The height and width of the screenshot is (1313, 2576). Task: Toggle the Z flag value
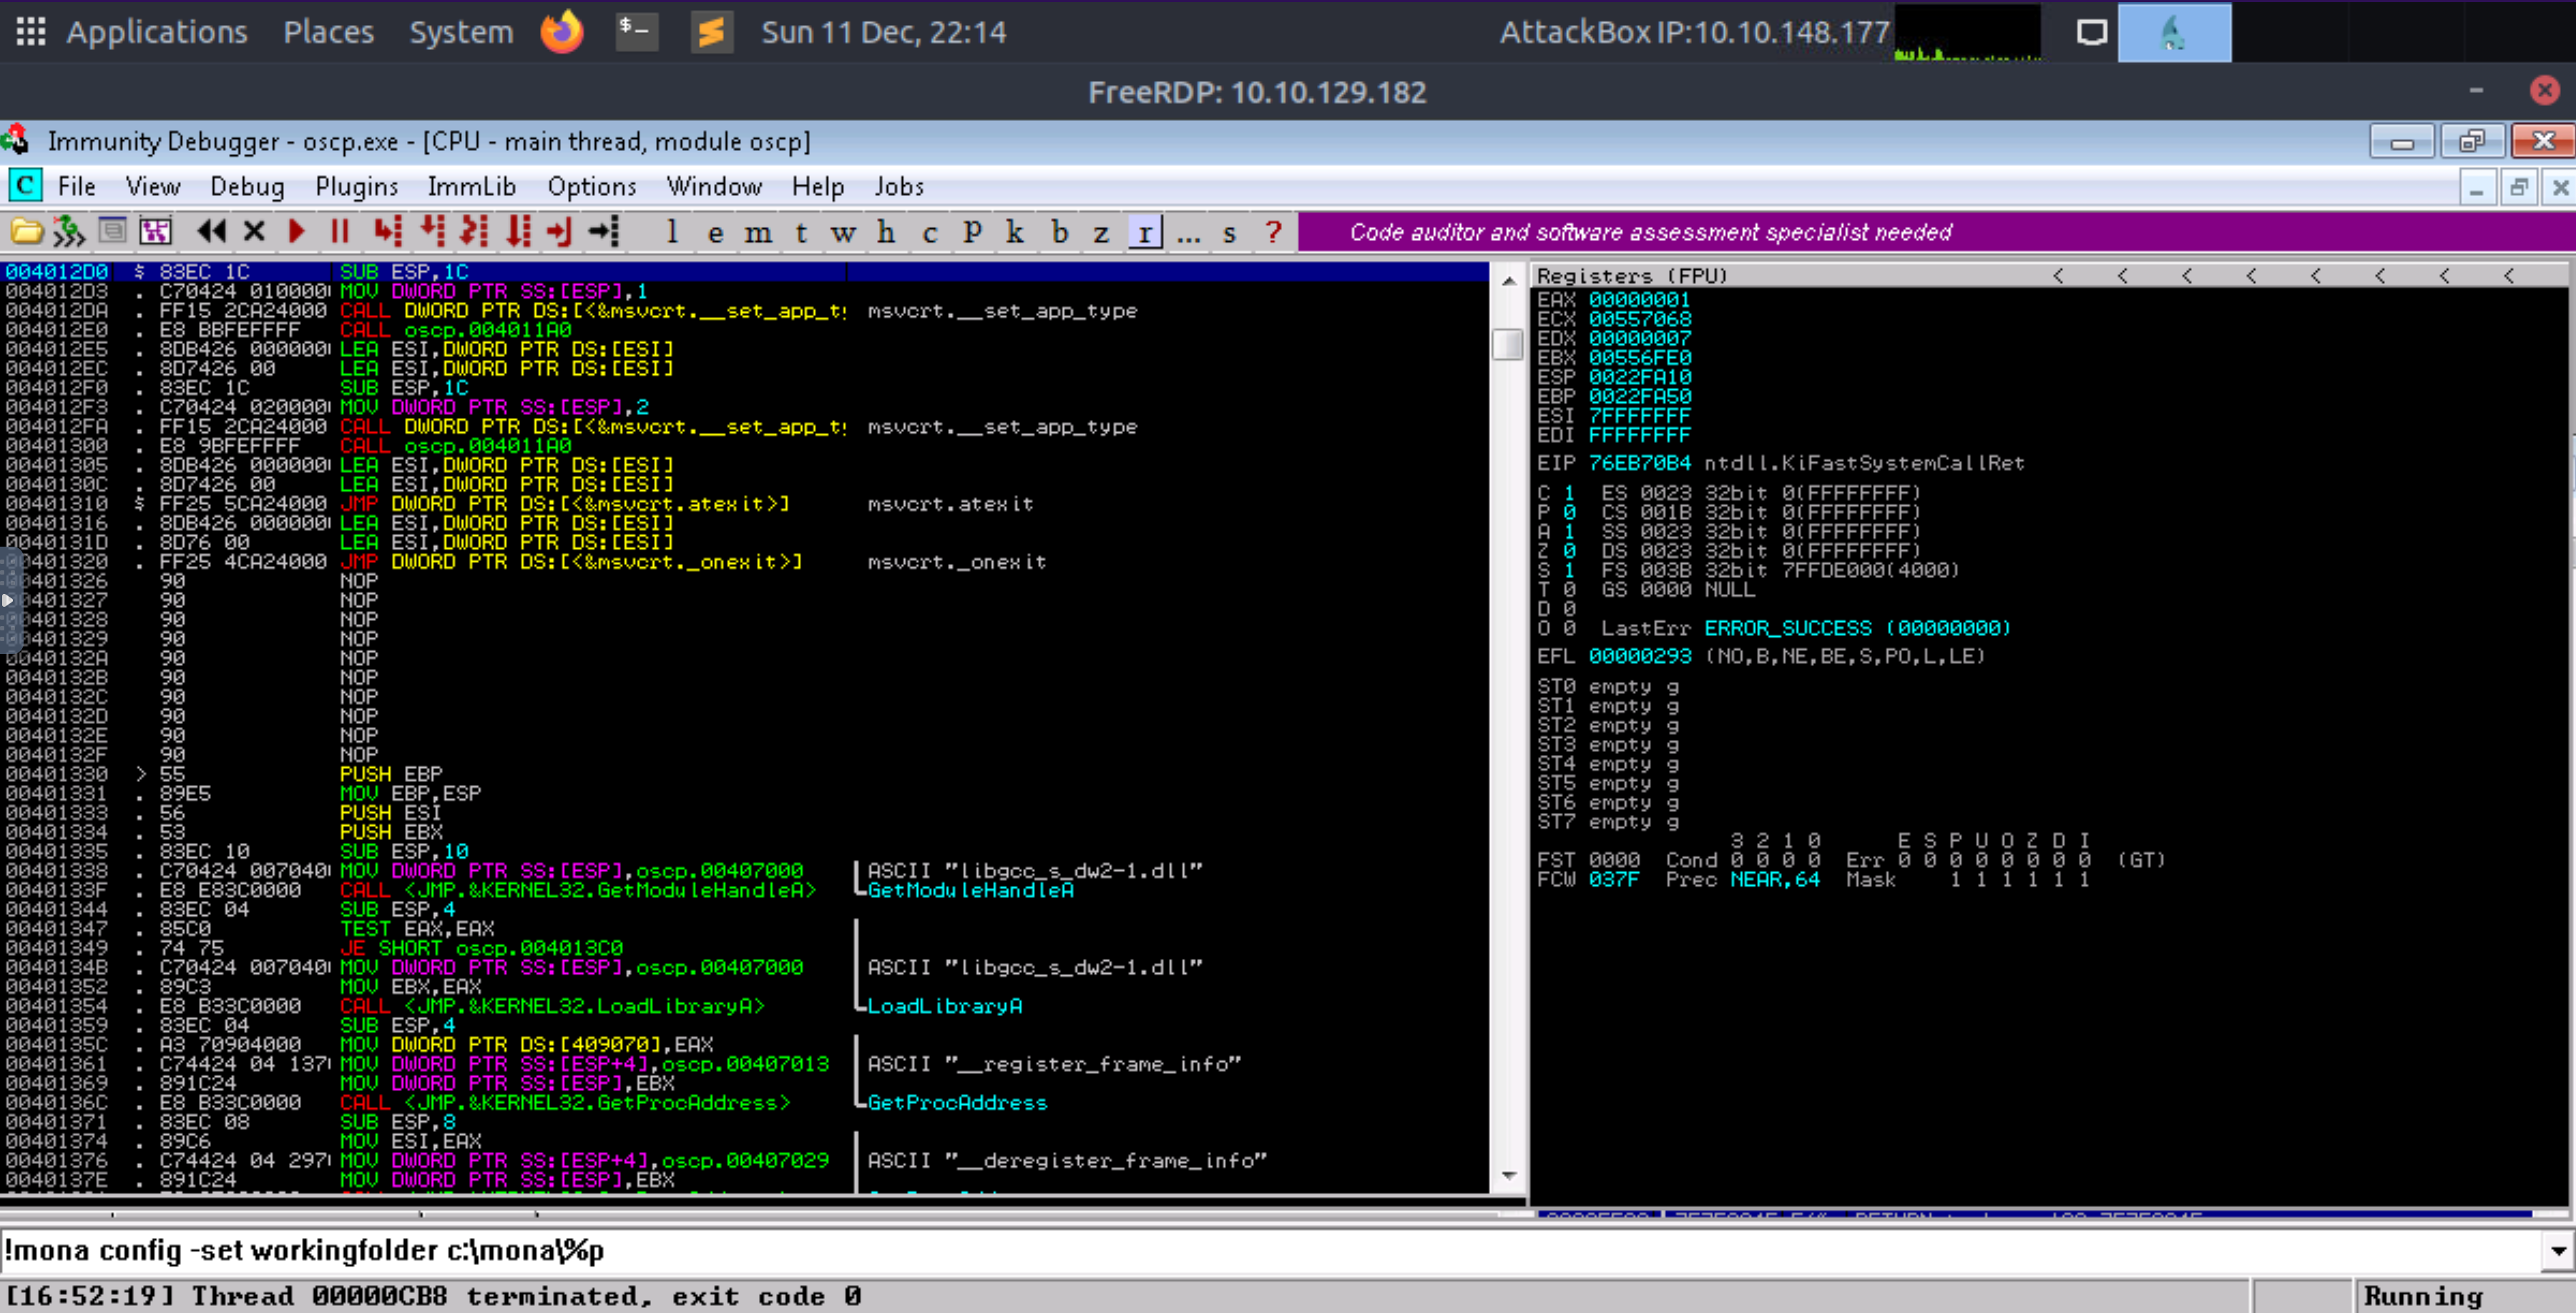coord(1569,551)
